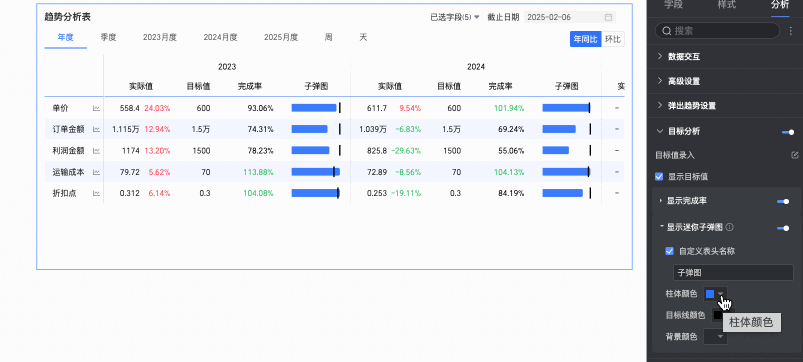The height and width of the screenshot is (362, 803).
Task: Switch to the 年度 tab
Action: (66, 37)
